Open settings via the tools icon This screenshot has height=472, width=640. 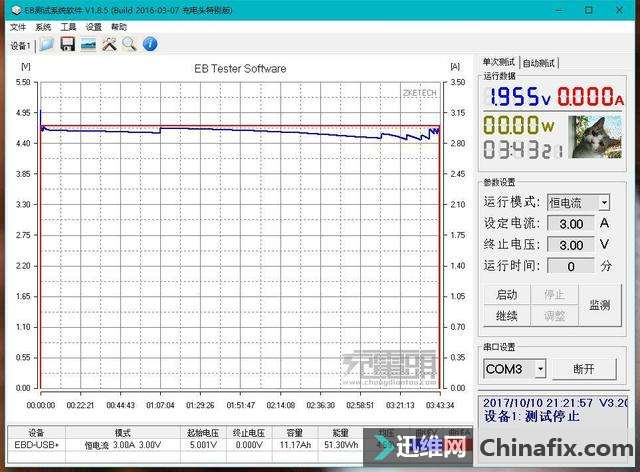point(109,44)
